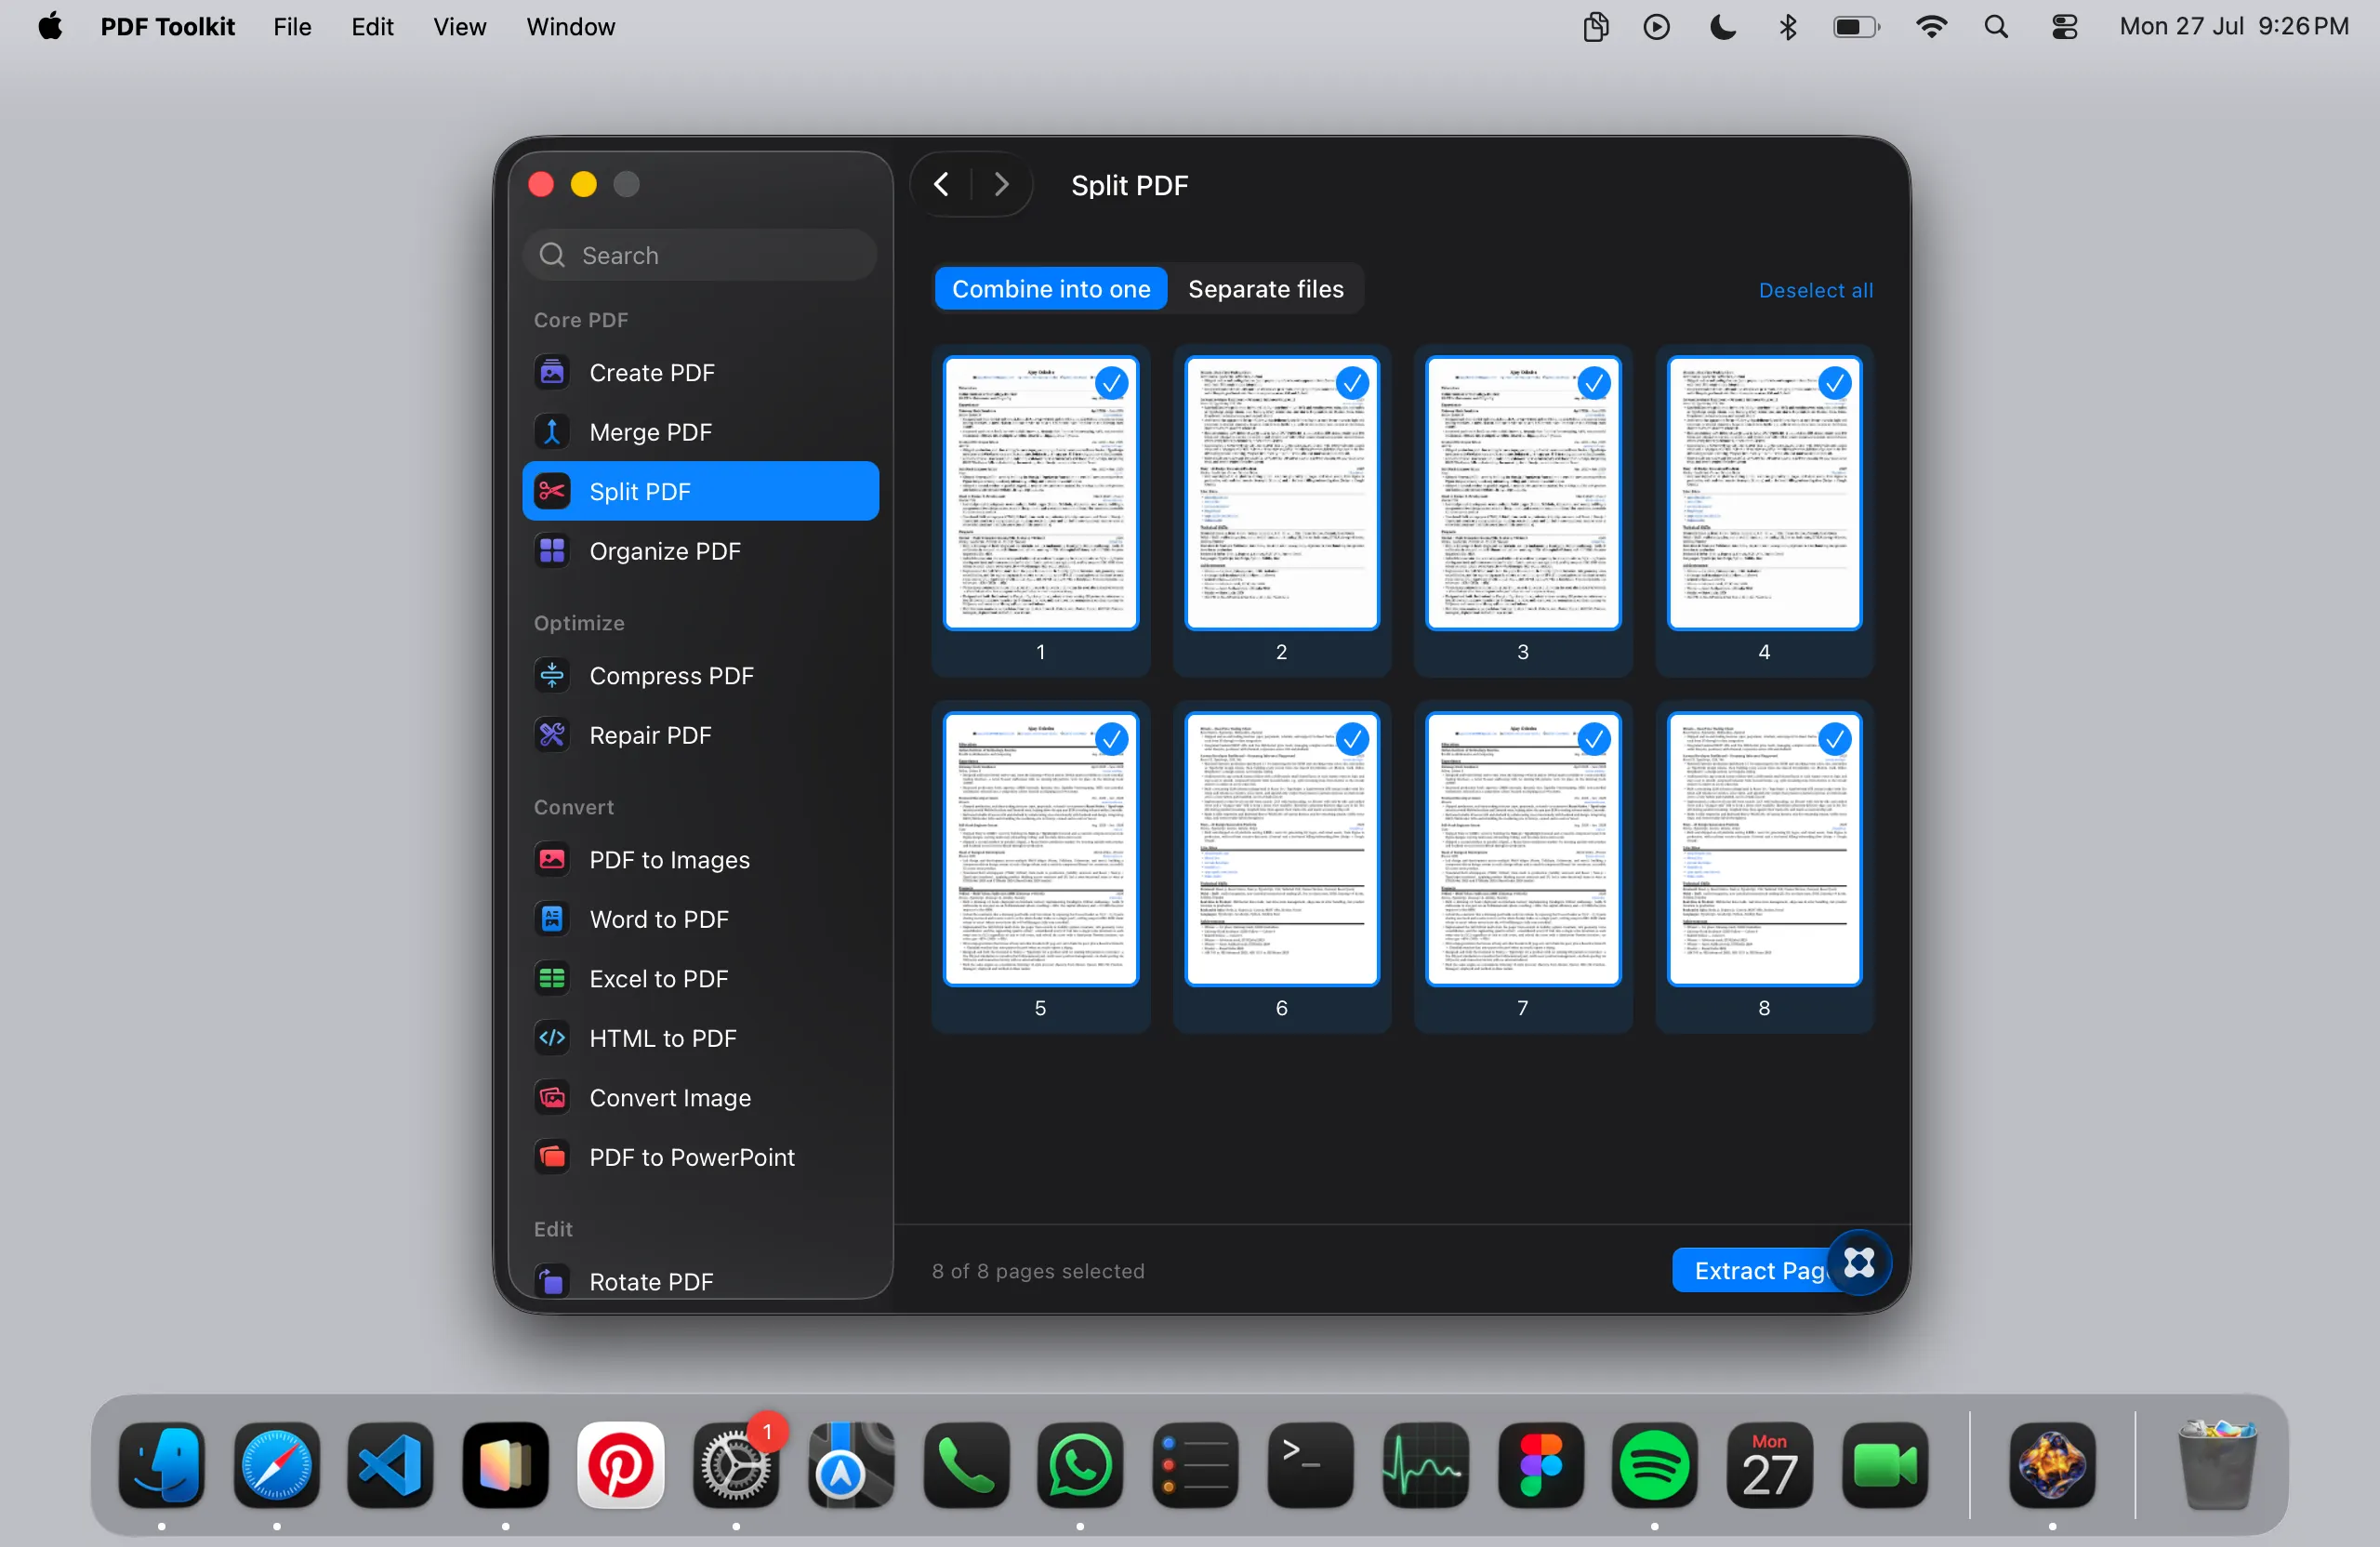Click the Word to PDF icon
The width and height of the screenshot is (2380, 1547).
coord(552,919)
